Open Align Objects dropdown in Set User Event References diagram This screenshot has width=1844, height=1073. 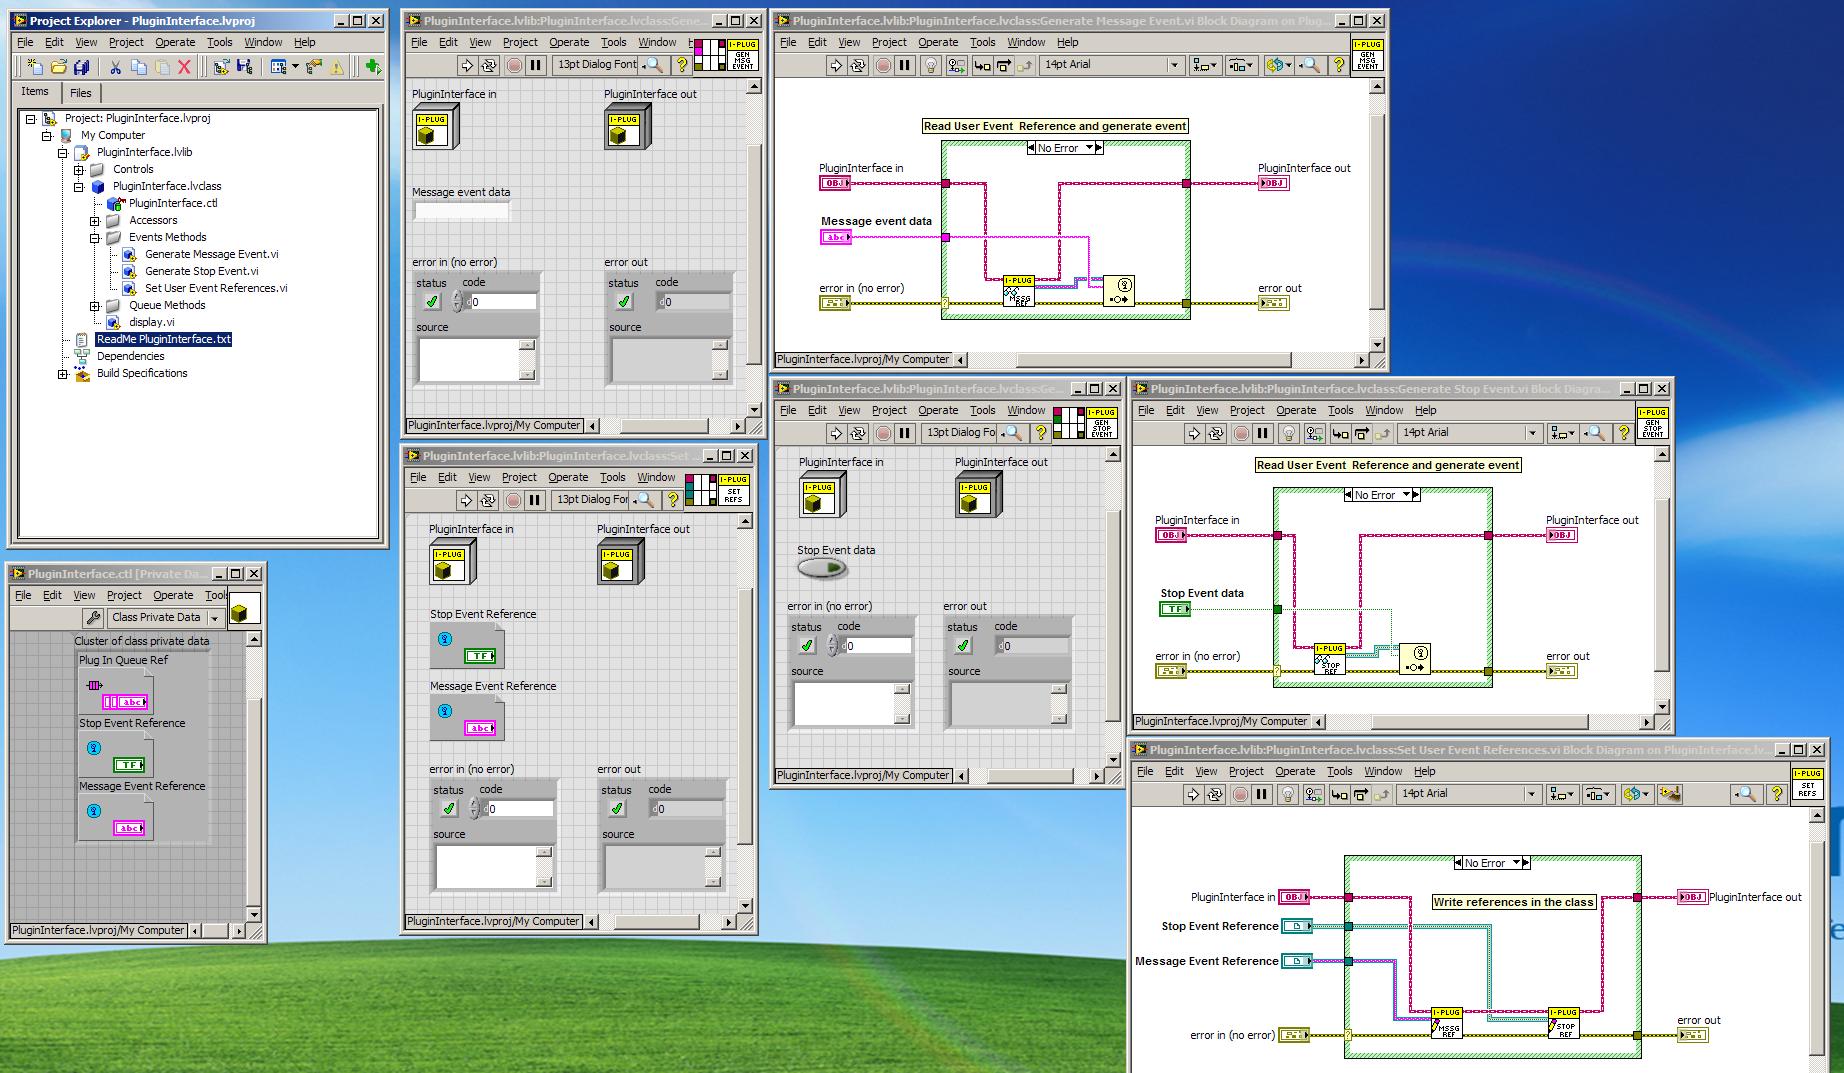1562,794
